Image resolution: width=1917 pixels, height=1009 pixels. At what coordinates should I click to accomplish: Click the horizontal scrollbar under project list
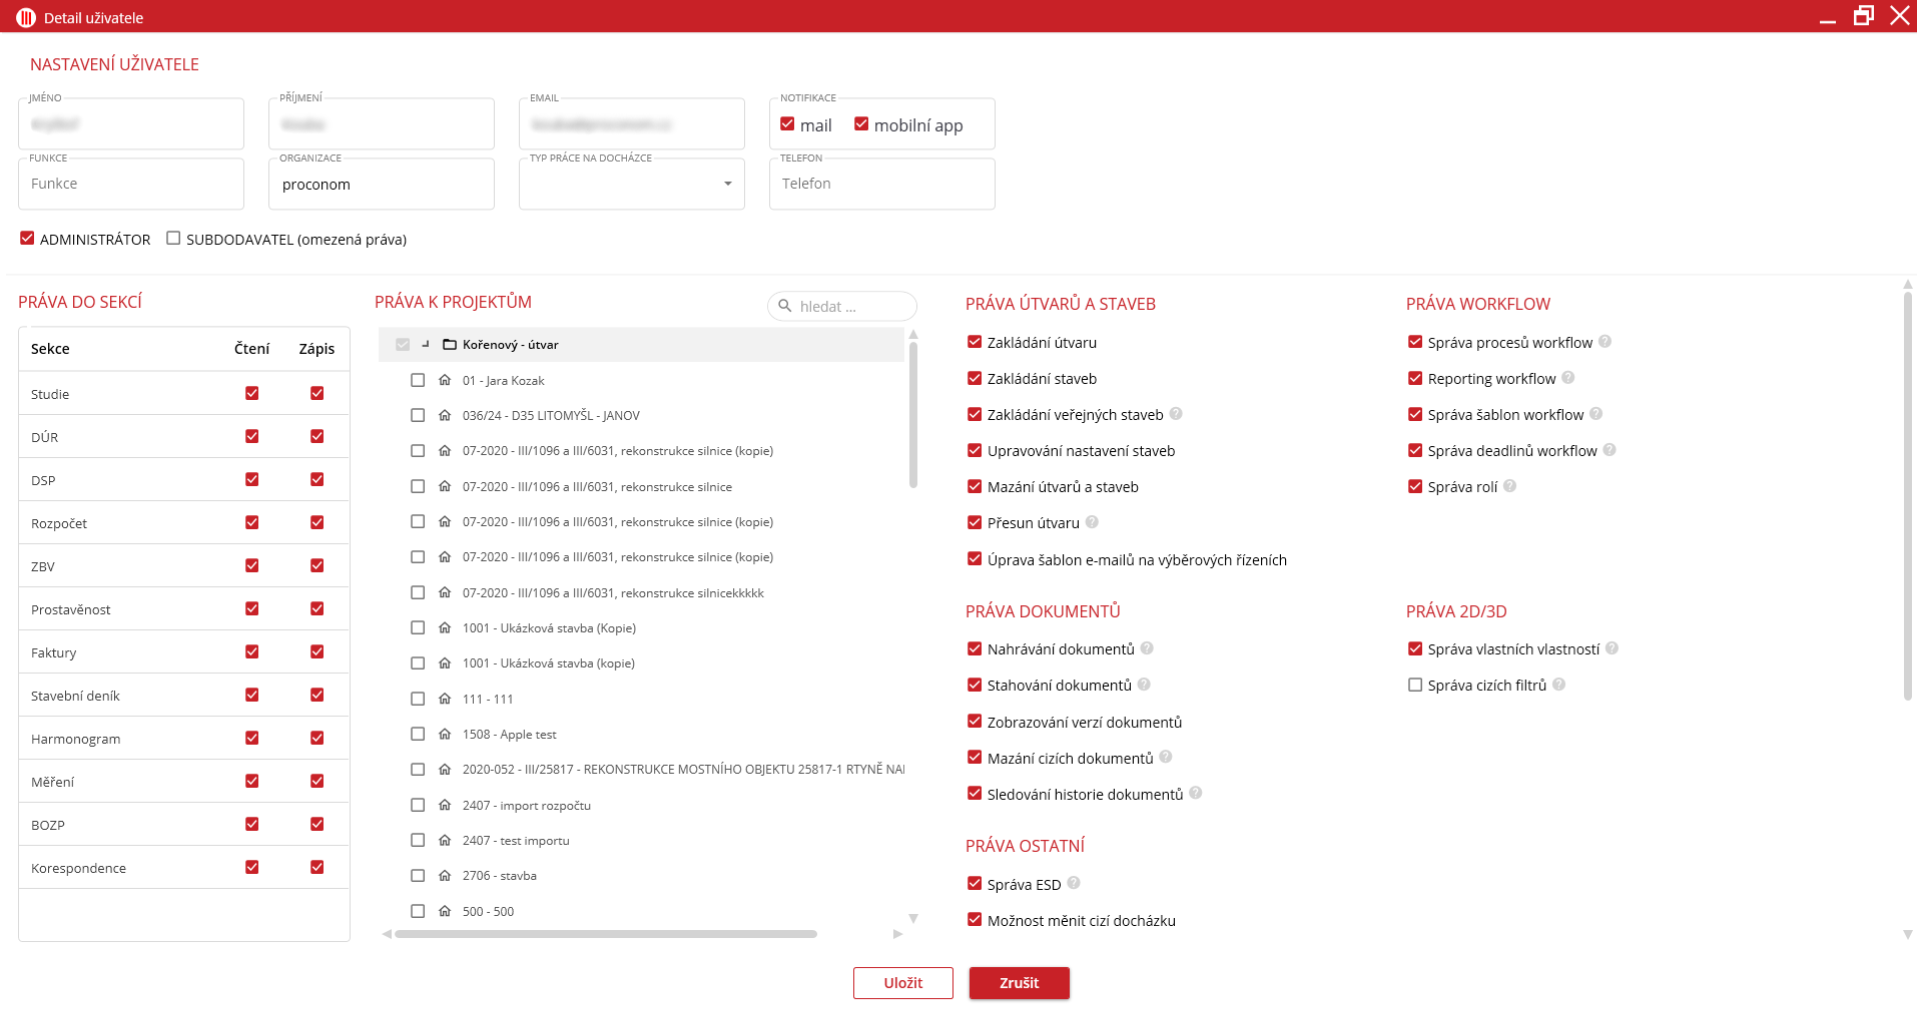point(605,934)
